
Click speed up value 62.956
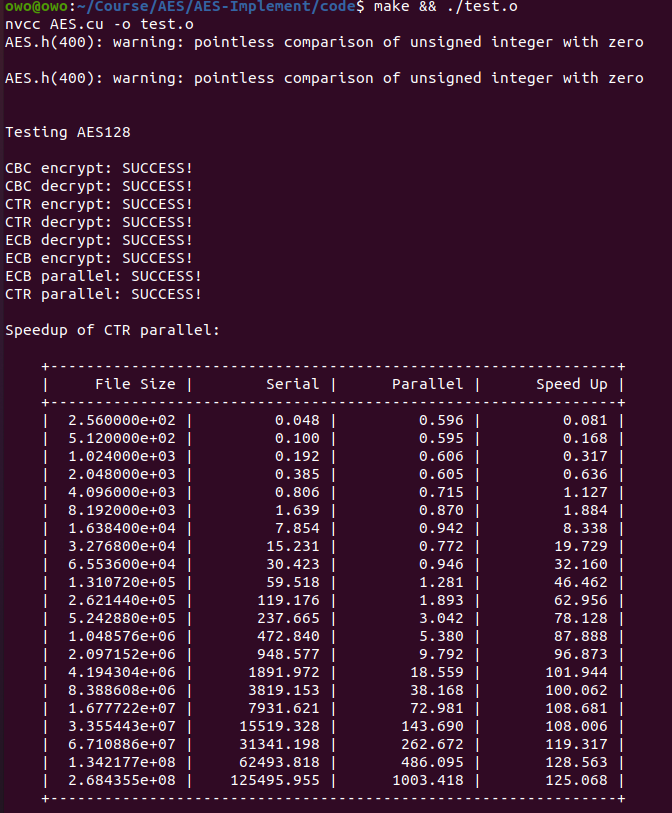[x=581, y=600]
